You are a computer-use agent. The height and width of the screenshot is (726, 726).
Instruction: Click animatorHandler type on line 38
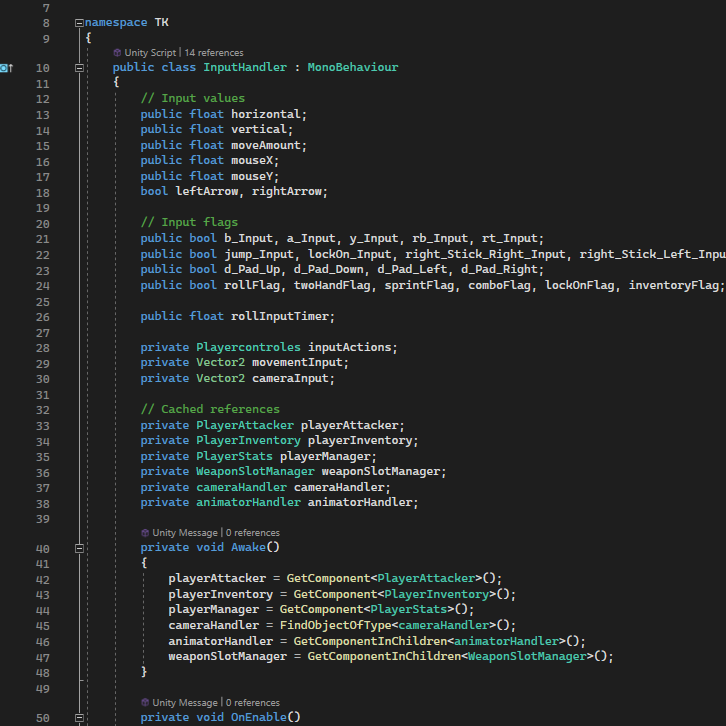[249, 502]
